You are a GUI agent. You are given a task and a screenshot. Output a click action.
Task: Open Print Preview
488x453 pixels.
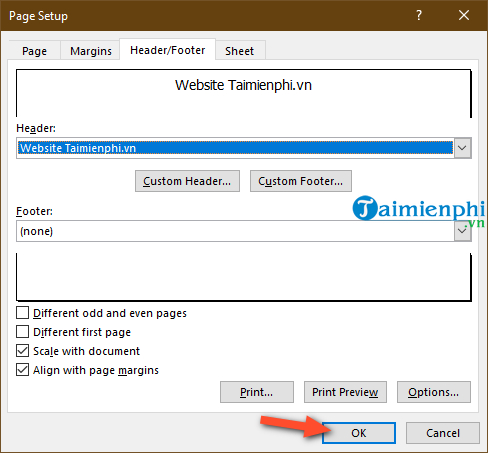click(x=345, y=392)
